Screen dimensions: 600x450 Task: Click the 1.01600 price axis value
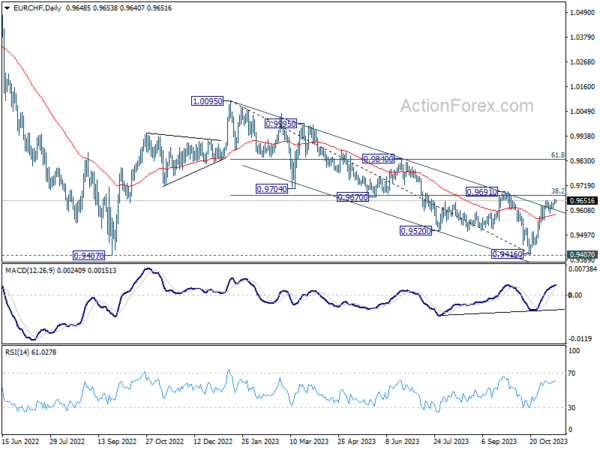(582, 87)
